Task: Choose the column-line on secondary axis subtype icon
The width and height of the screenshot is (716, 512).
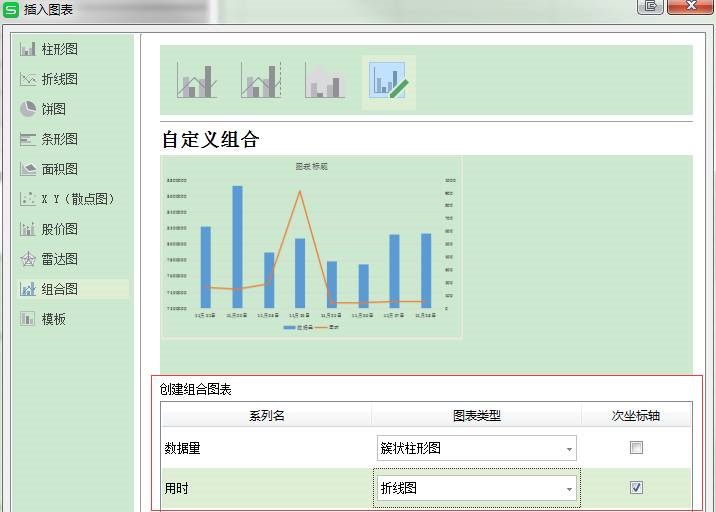Action: point(260,81)
